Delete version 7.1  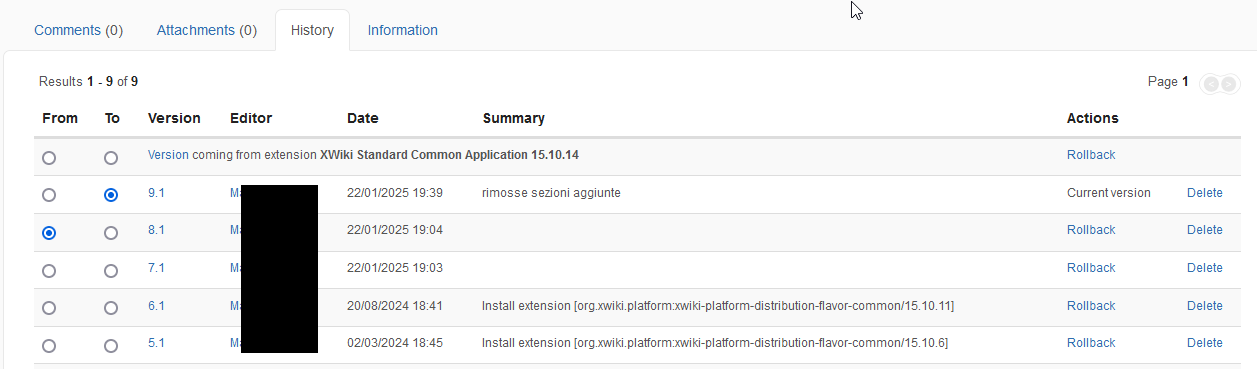pyautogui.click(x=1205, y=268)
